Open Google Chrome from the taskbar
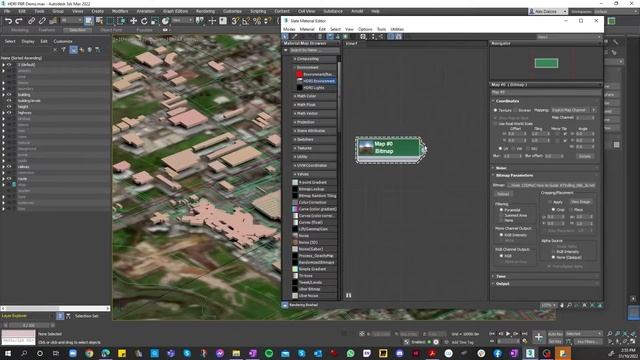Viewport: 640px width, 360px height. 89,353
